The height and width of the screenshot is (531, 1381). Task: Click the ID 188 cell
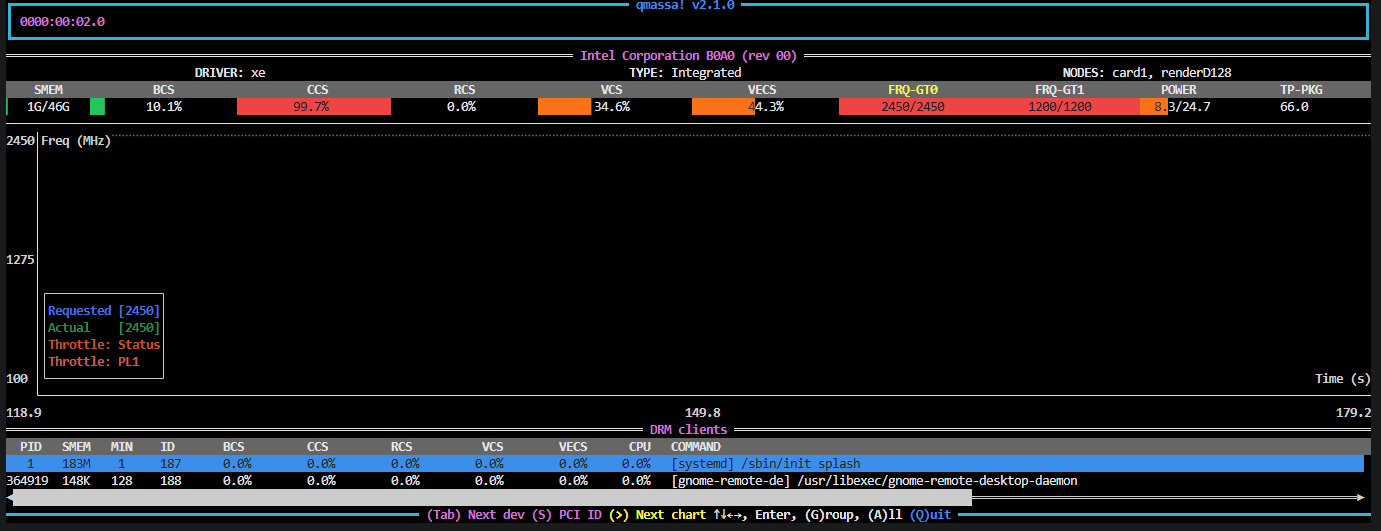[171, 481]
